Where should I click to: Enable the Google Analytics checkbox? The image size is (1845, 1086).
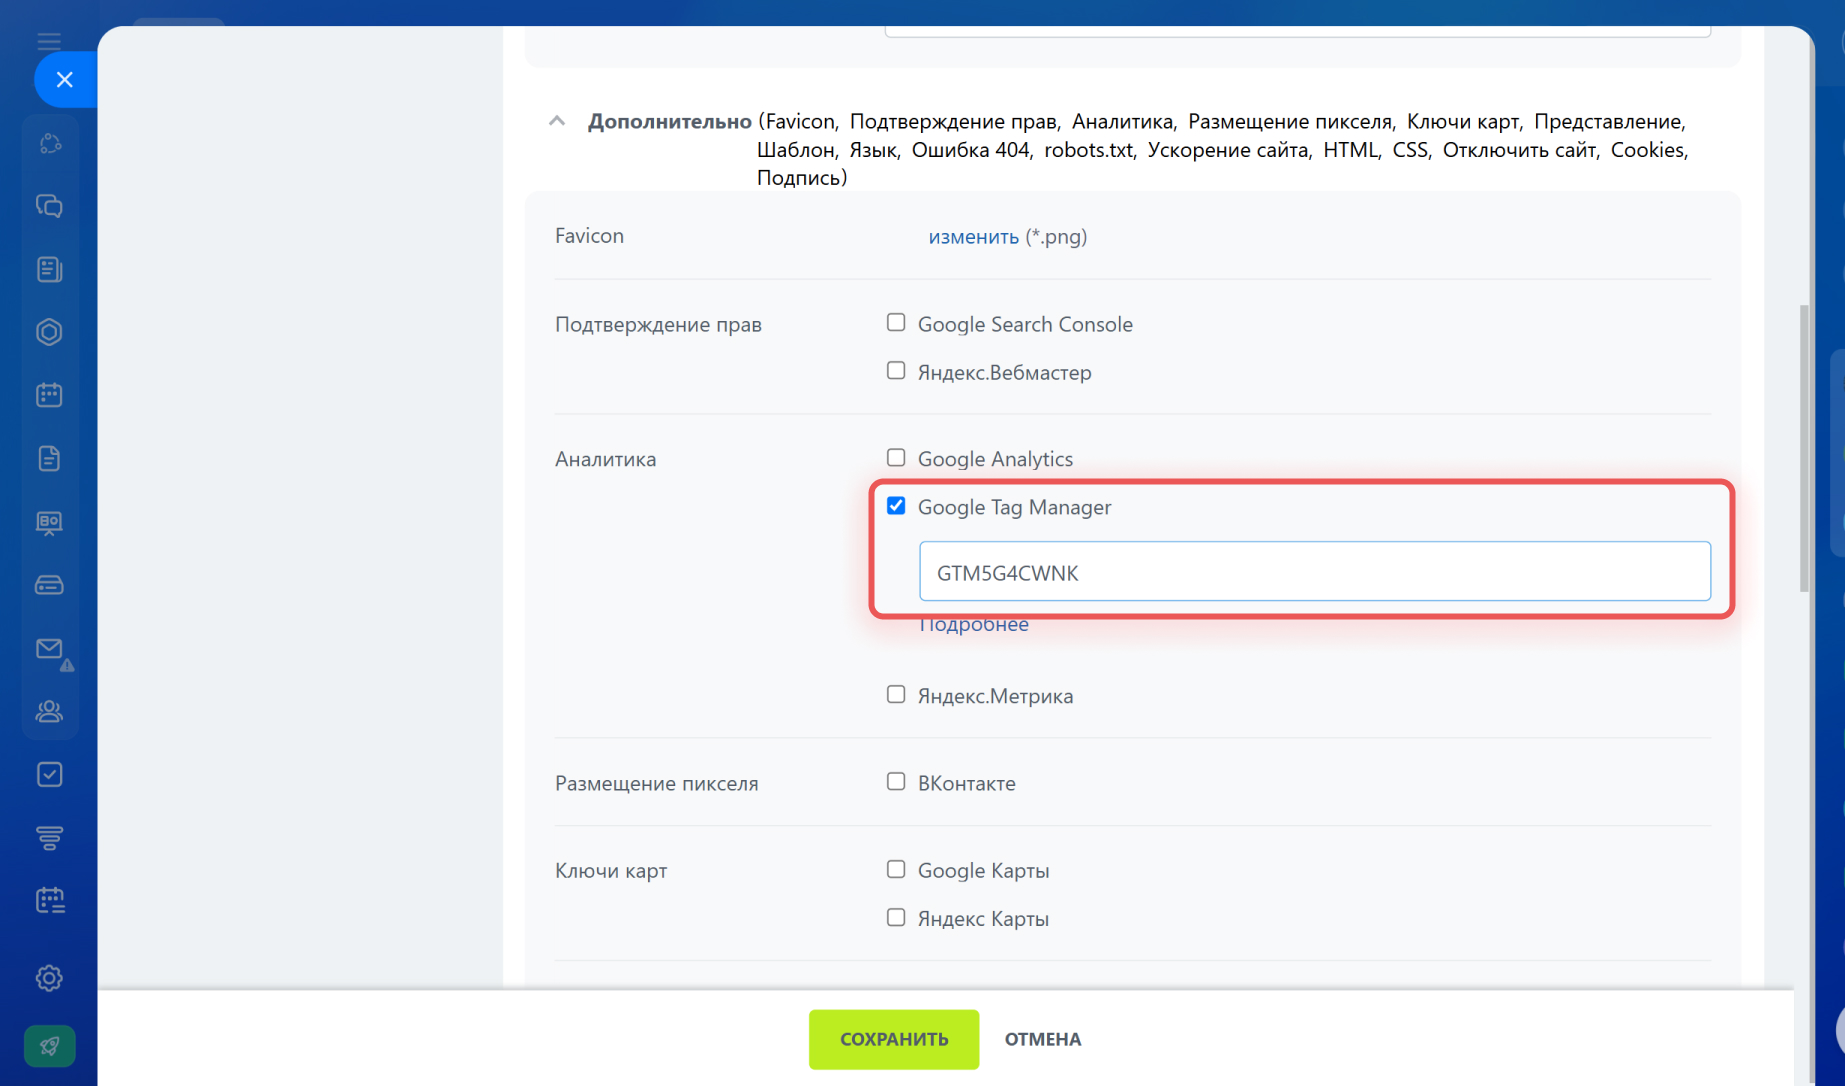pyautogui.click(x=896, y=458)
